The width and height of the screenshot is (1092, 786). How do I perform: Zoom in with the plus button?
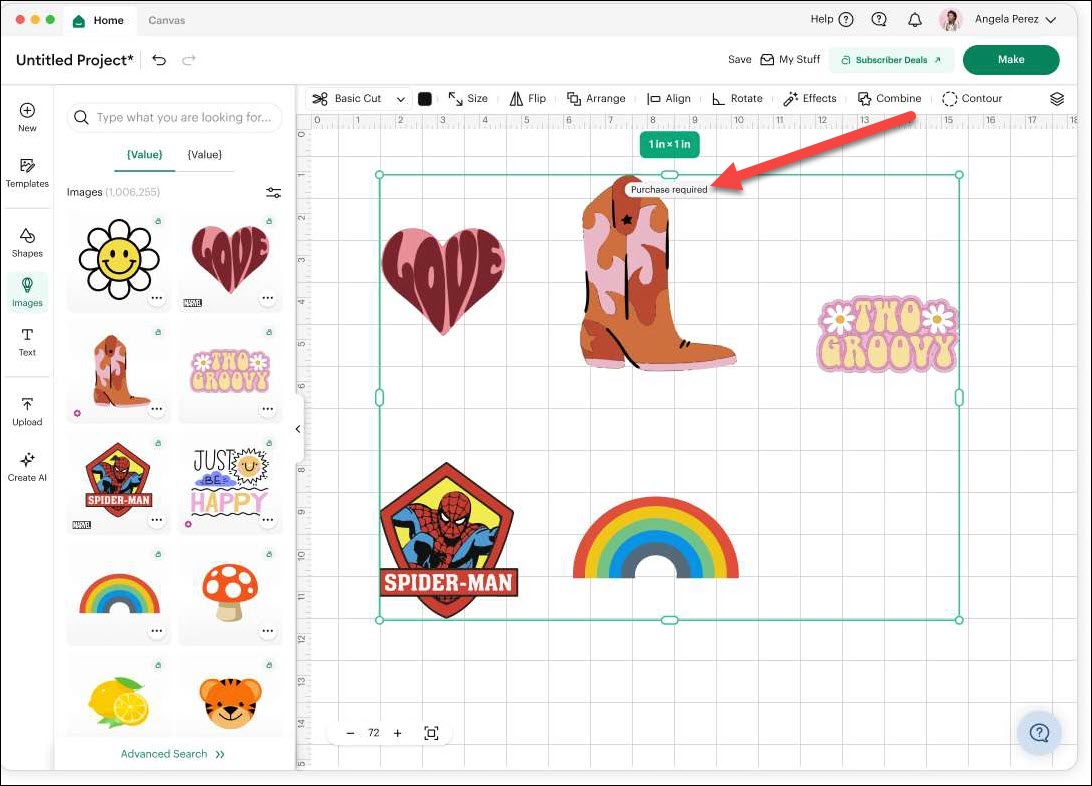click(x=398, y=733)
